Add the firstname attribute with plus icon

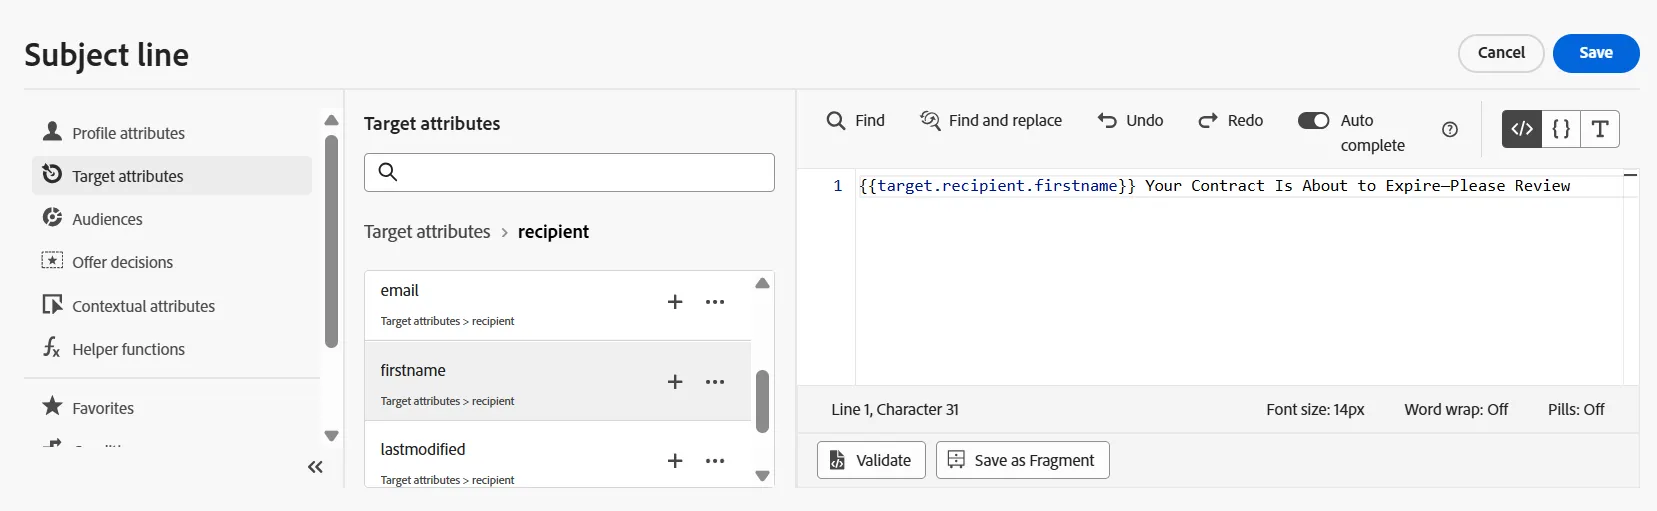pos(675,382)
